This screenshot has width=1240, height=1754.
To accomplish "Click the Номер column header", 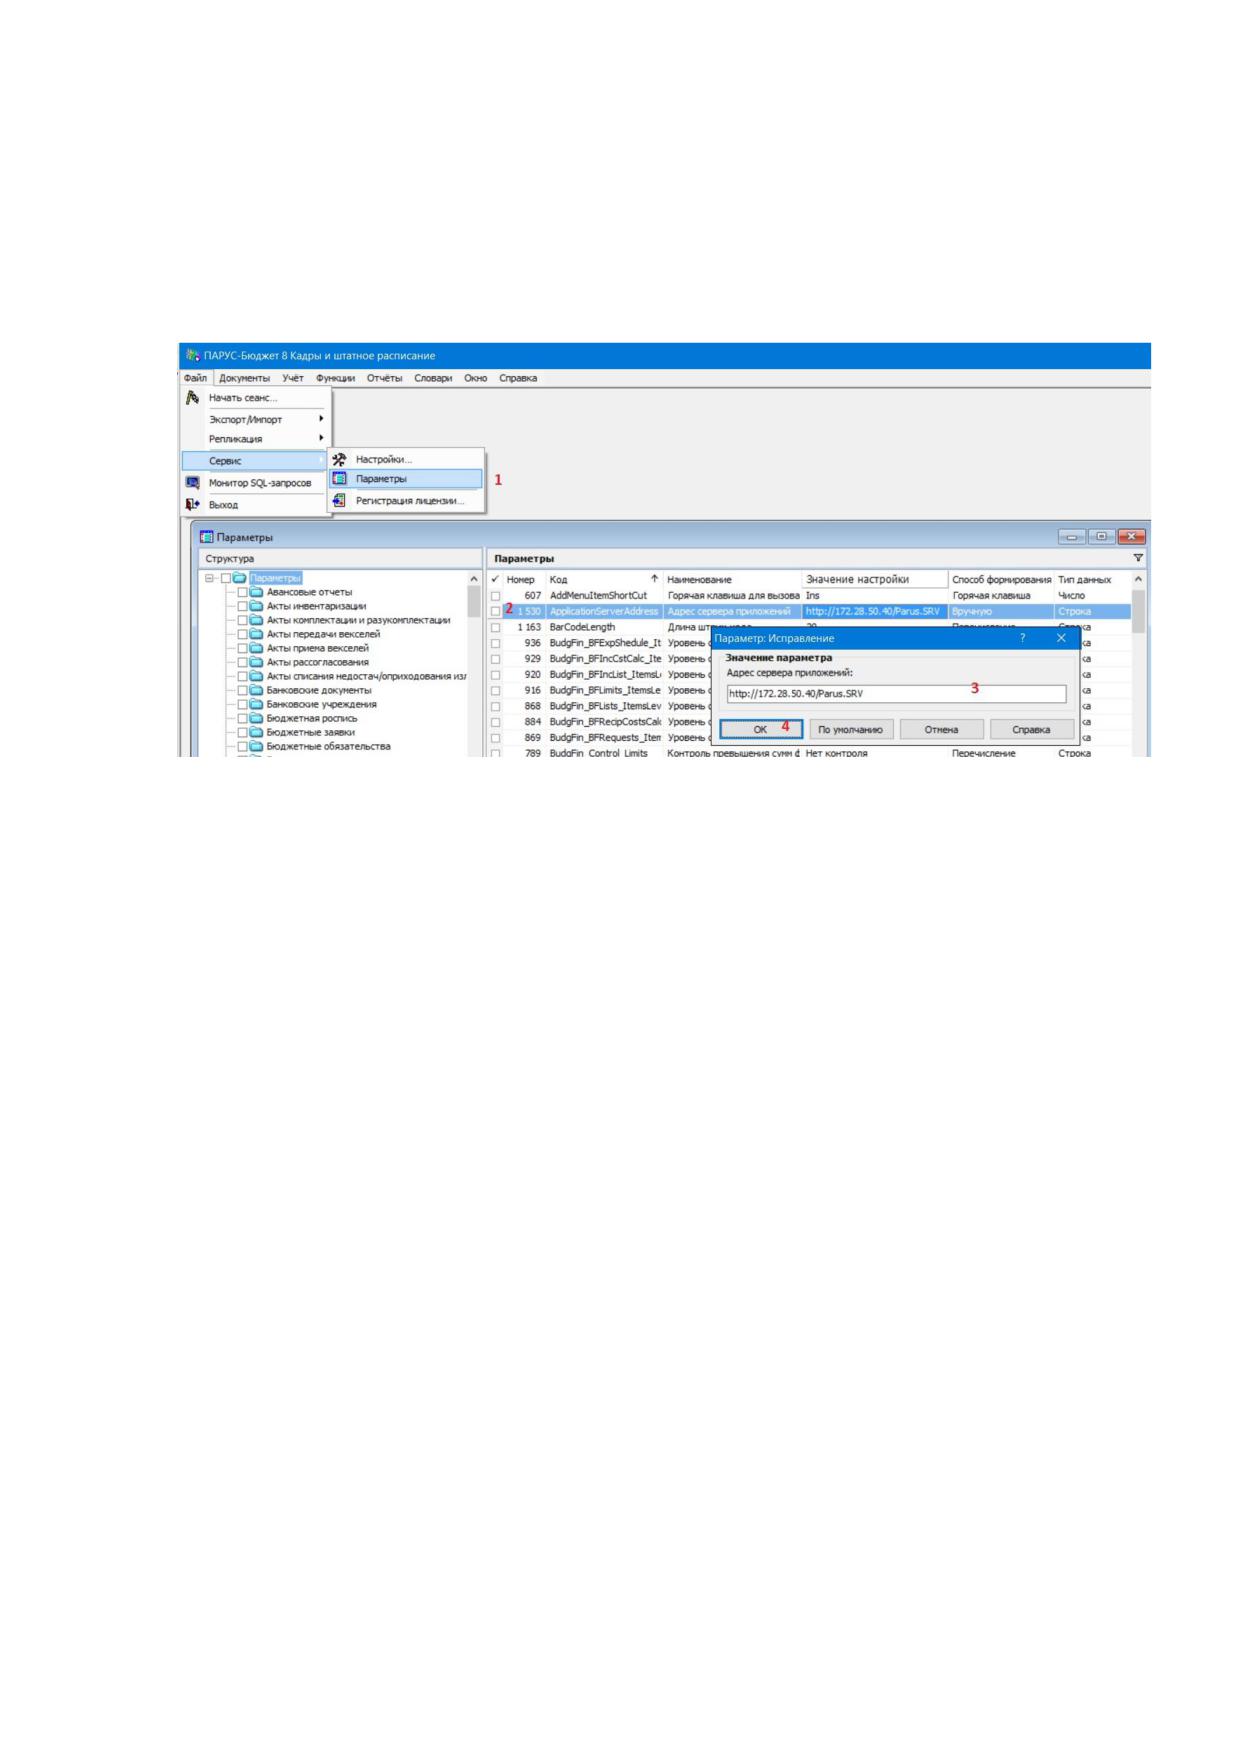I will [522, 579].
